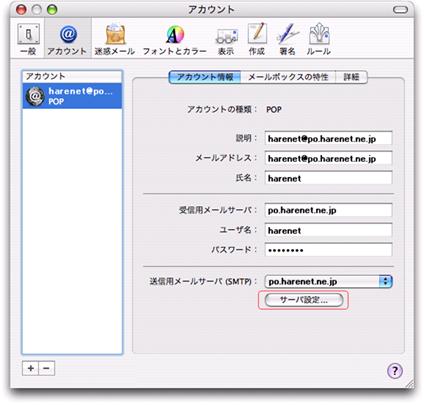This screenshot has width=424, height=405.
Task: Open the 表示 viewing preferences pane
Action: pyautogui.click(x=227, y=39)
